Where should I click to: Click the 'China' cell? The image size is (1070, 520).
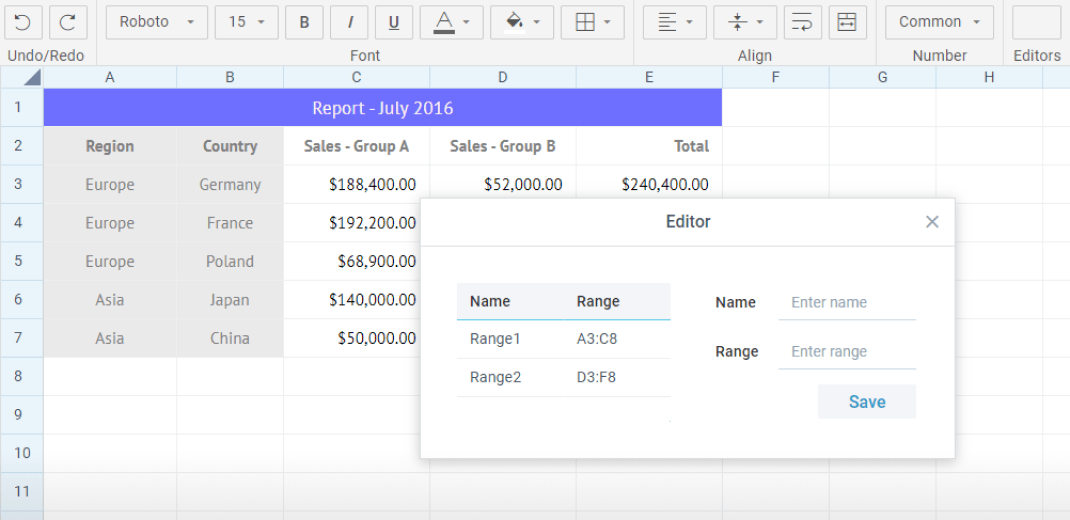tap(230, 338)
